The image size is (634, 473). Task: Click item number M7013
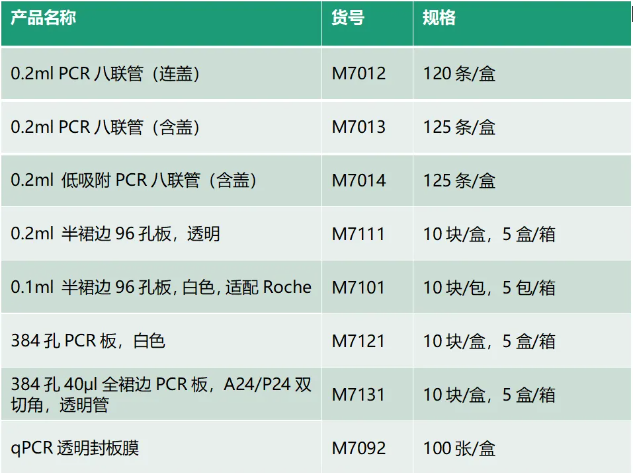(x=359, y=127)
